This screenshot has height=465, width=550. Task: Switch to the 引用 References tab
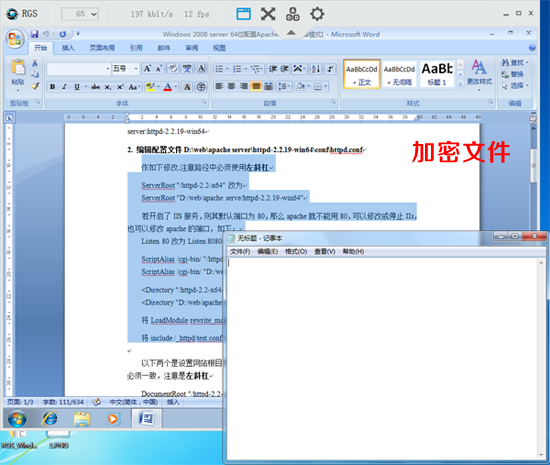[136, 48]
